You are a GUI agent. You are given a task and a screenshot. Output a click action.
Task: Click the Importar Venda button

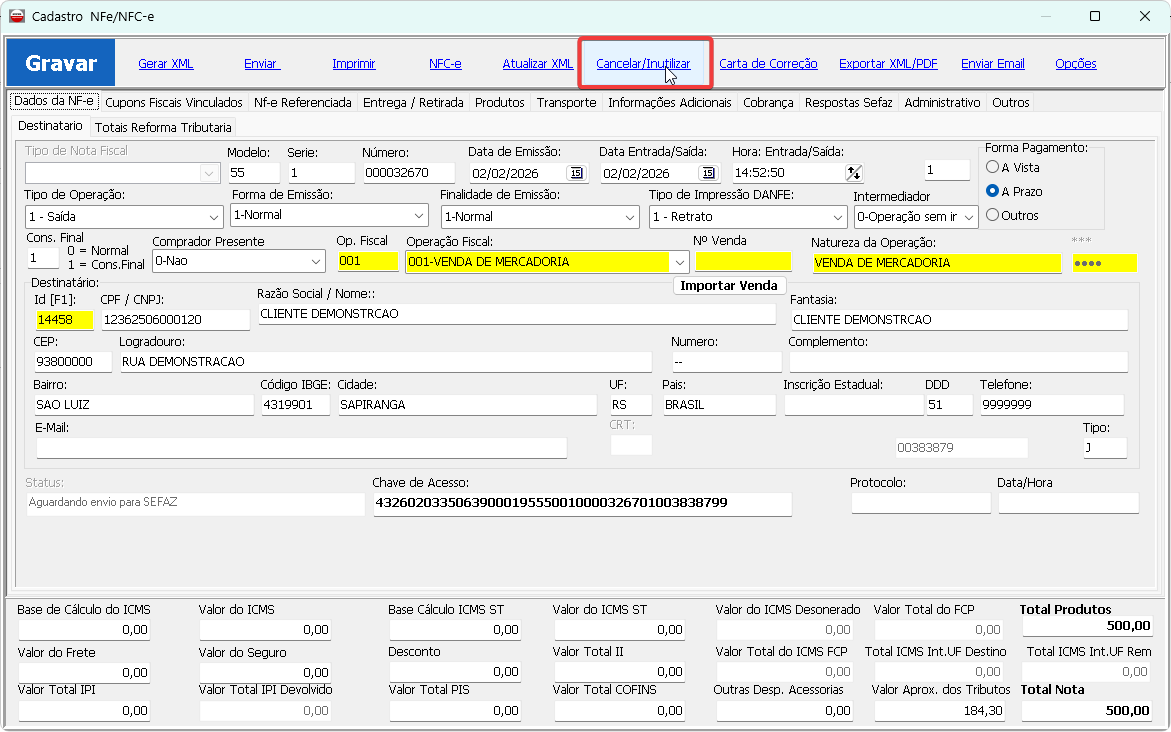point(729,285)
